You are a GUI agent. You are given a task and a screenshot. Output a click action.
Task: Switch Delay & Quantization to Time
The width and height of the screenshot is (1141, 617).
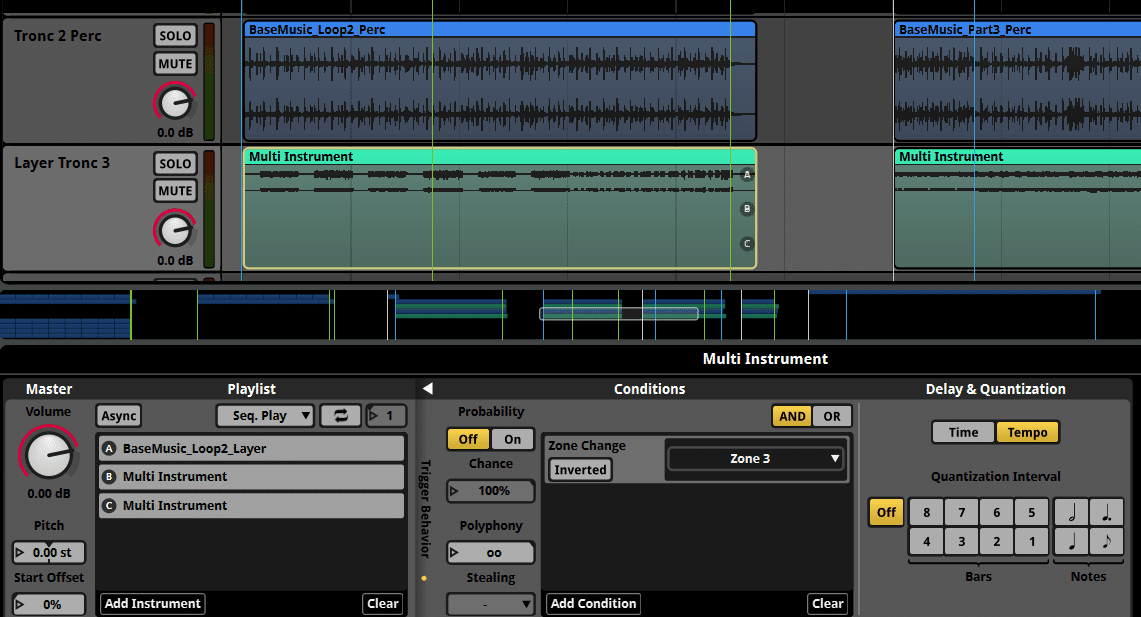point(963,432)
